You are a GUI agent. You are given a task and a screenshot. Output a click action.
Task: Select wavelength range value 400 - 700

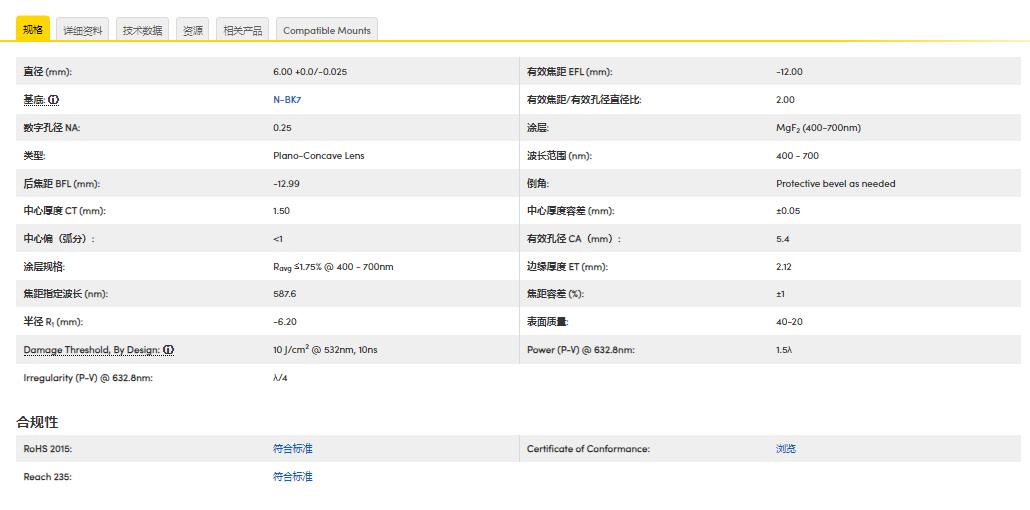pos(797,156)
